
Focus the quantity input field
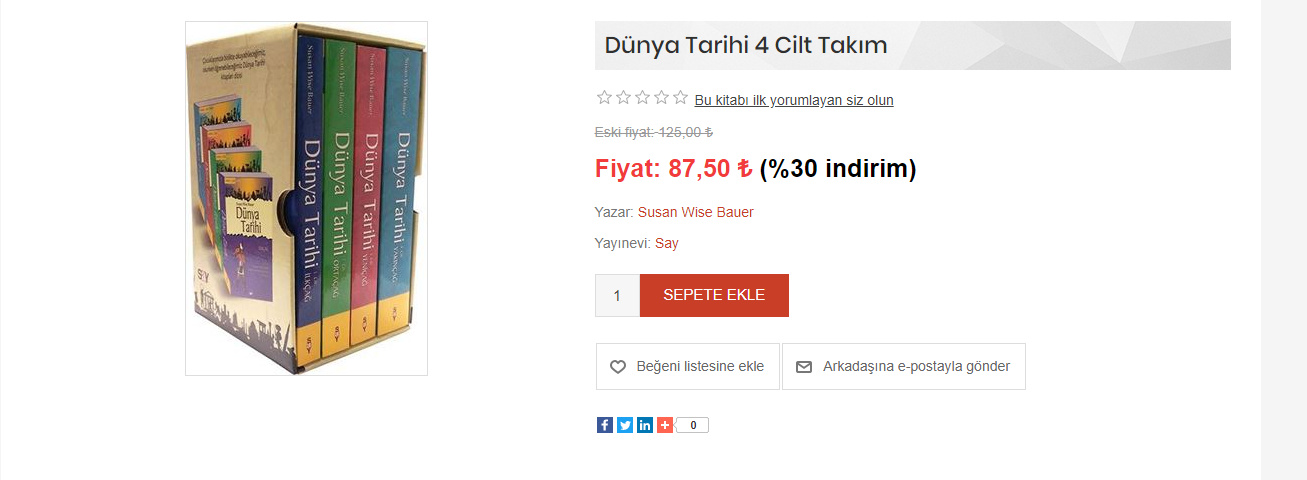point(617,295)
